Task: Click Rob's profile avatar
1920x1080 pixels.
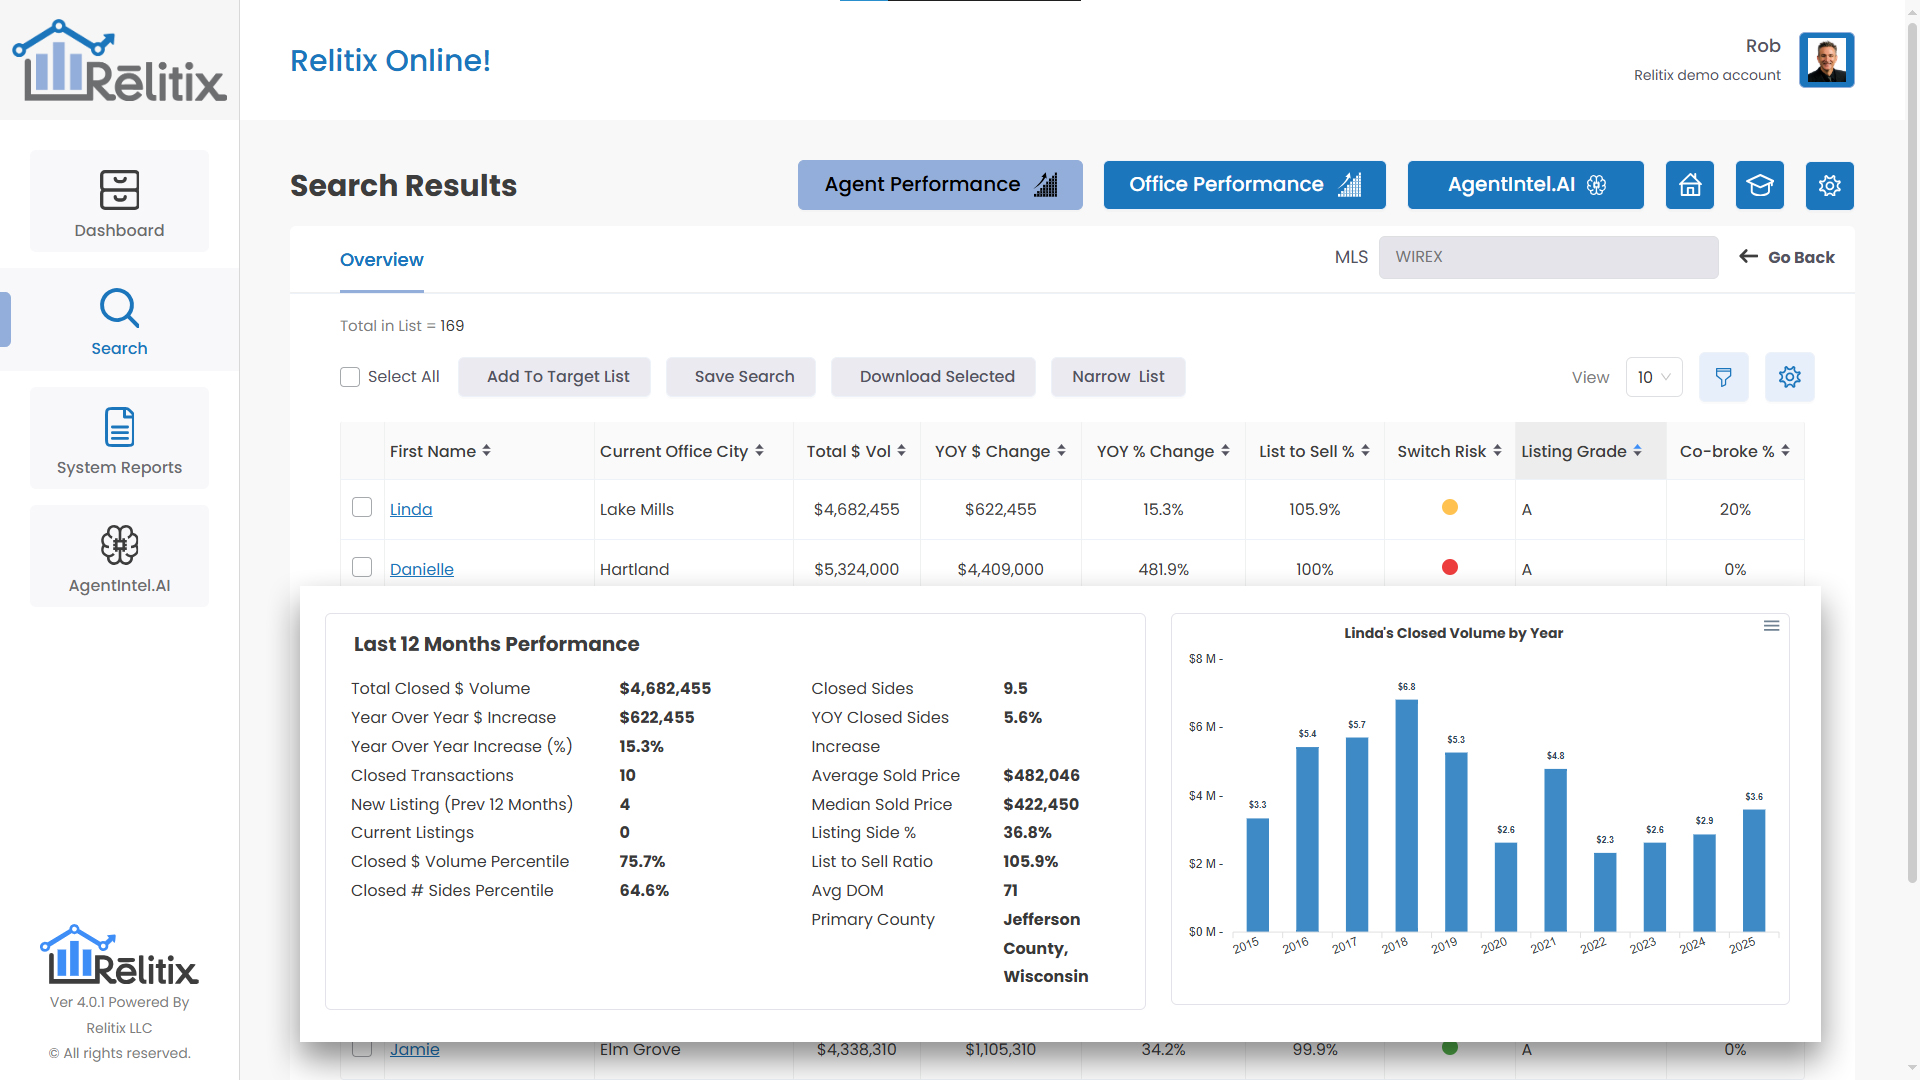Action: point(1827,60)
